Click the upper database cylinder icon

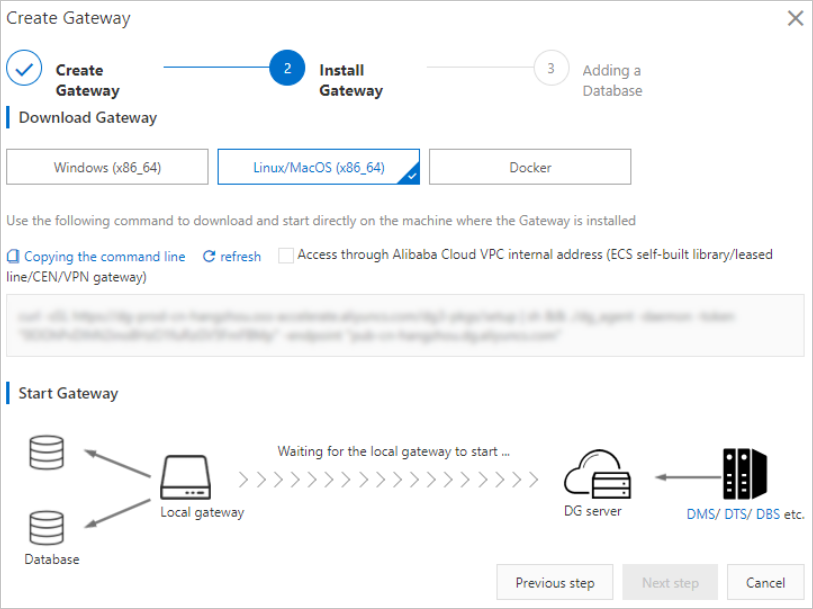pyautogui.click(x=47, y=452)
